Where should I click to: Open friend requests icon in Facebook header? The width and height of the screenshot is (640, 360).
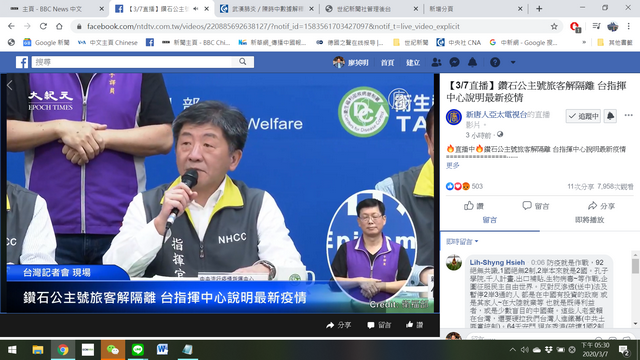(436, 62)
